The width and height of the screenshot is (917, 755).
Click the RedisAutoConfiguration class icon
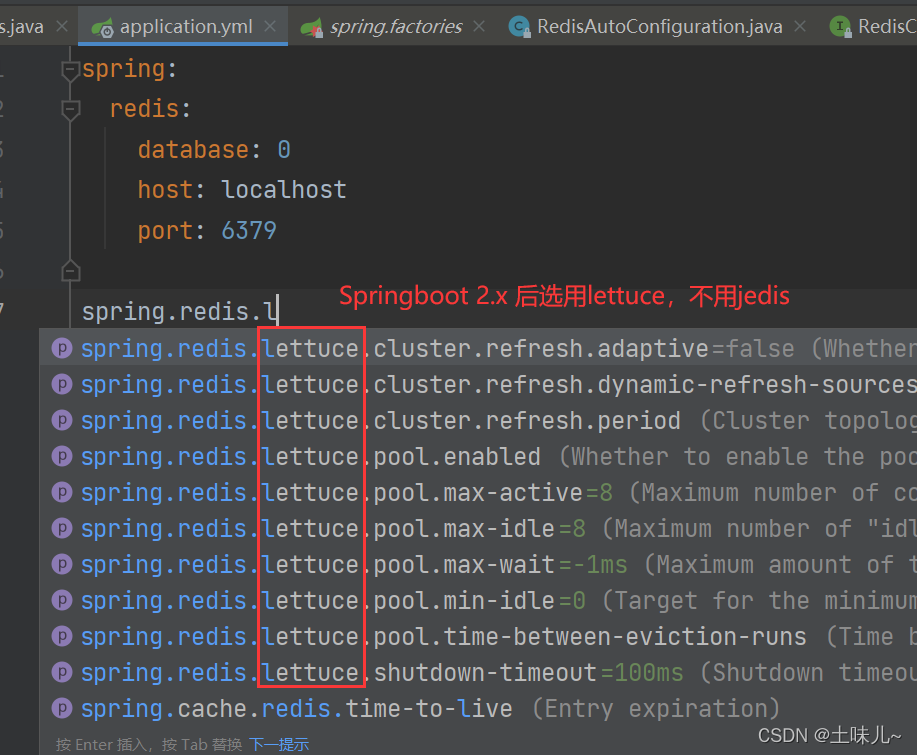[x=519, y=27]
